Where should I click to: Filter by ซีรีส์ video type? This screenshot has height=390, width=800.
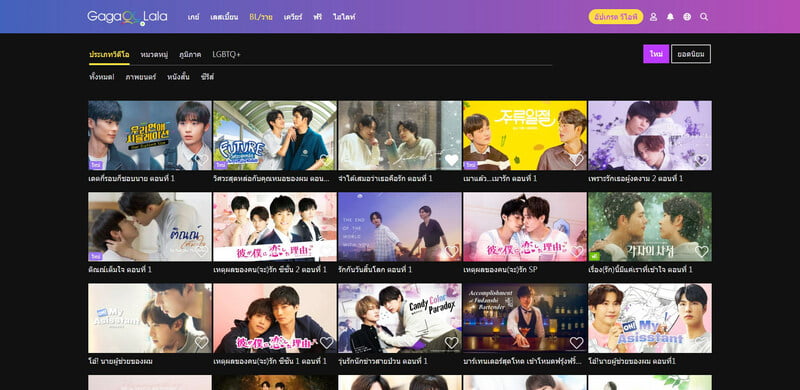tap(207, 77)
